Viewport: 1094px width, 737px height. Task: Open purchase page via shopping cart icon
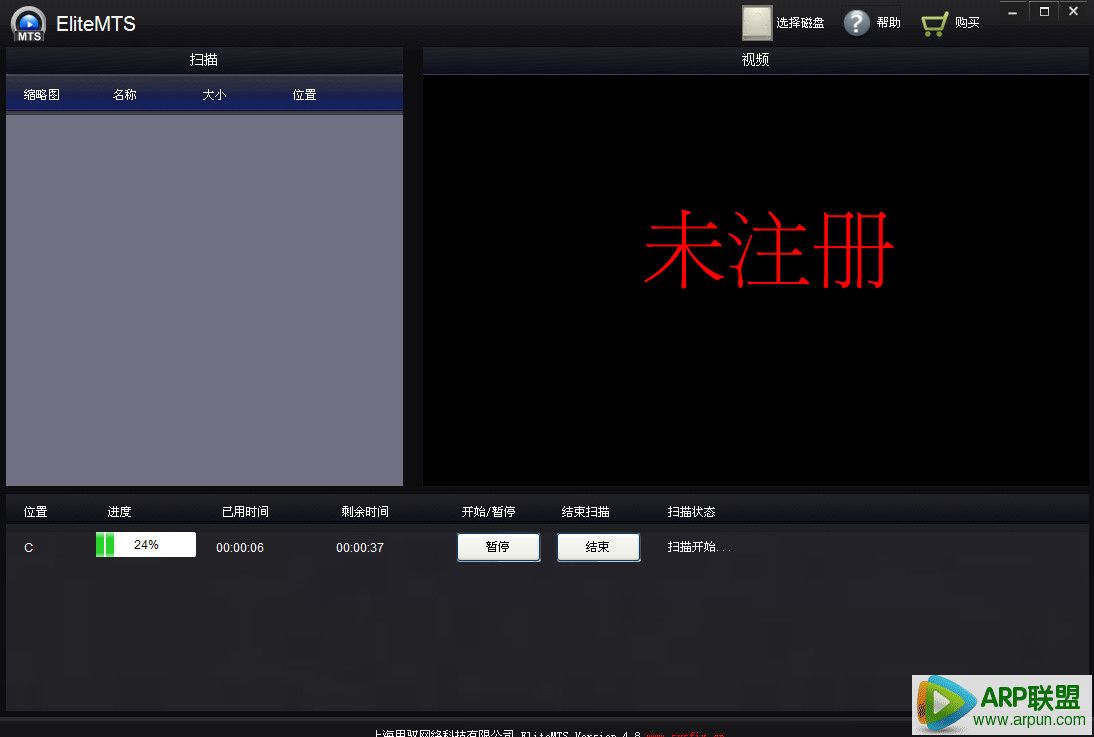(934, 22)
